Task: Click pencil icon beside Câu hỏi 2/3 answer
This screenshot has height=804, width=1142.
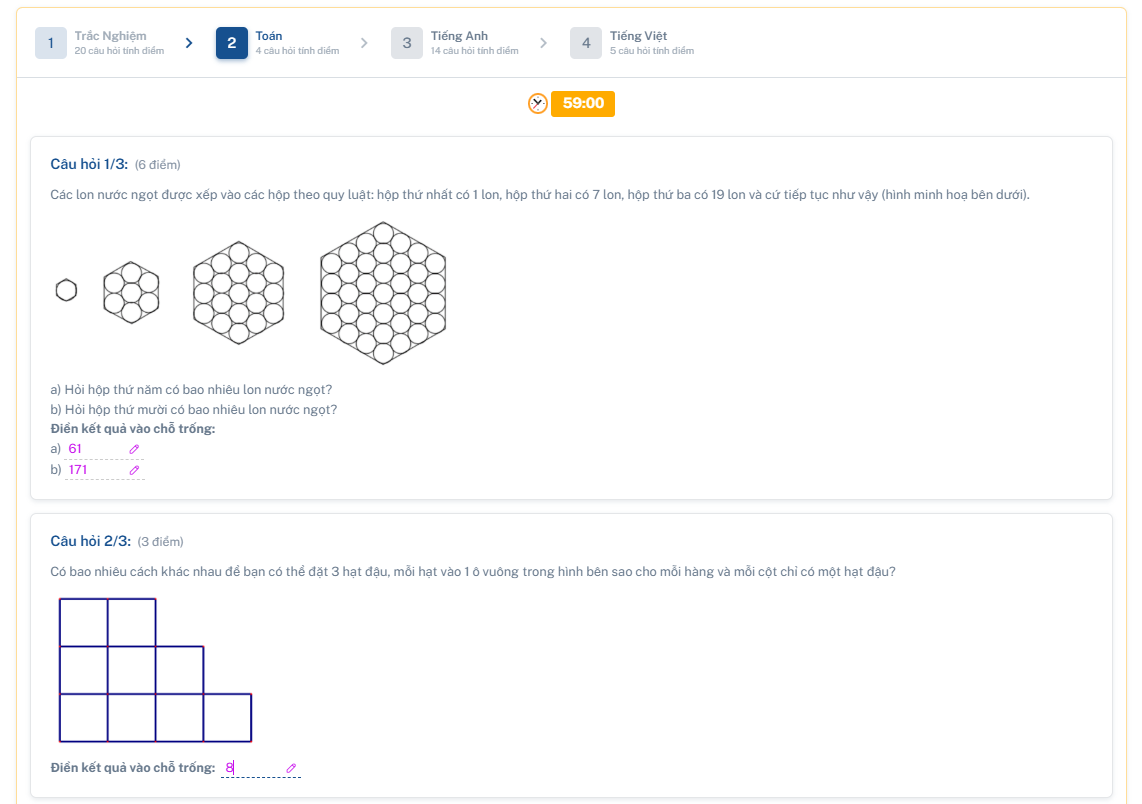Action: click(291, 768)
